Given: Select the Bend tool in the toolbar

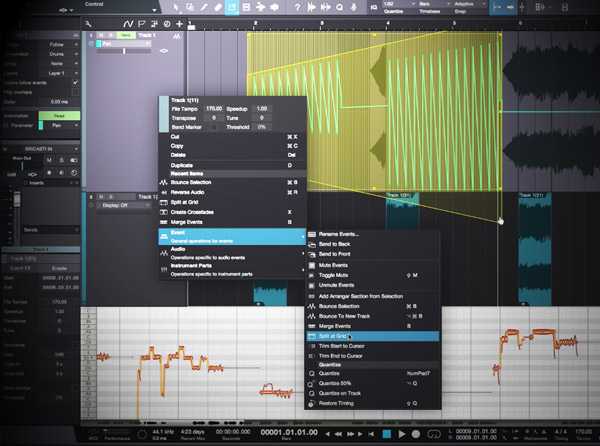Looking at the screenshot, I should (261, 7).
